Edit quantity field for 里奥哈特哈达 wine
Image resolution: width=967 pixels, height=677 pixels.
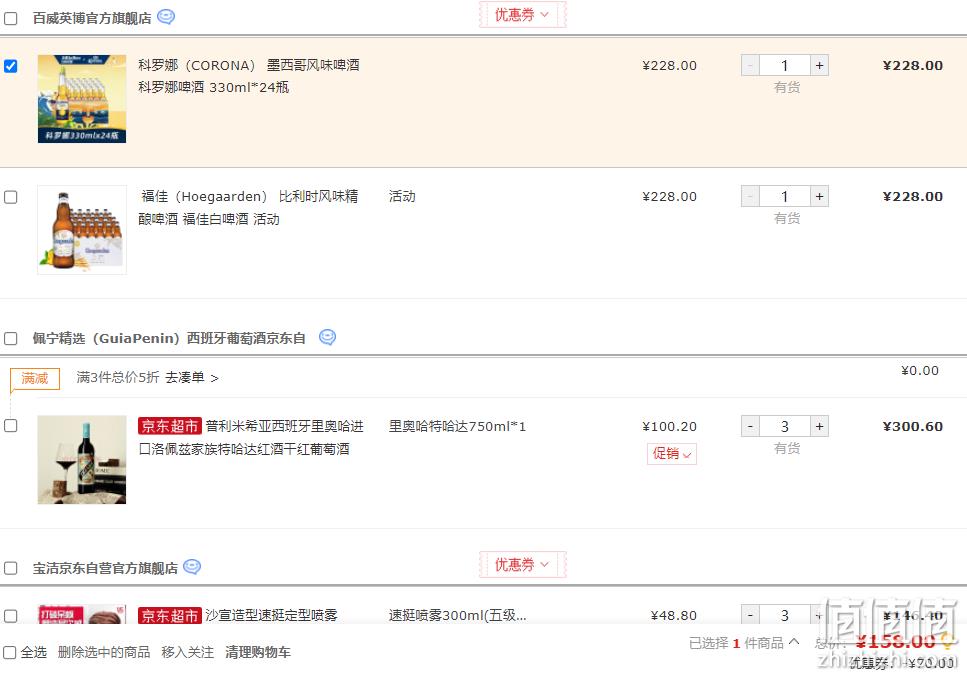pos(784,426)
